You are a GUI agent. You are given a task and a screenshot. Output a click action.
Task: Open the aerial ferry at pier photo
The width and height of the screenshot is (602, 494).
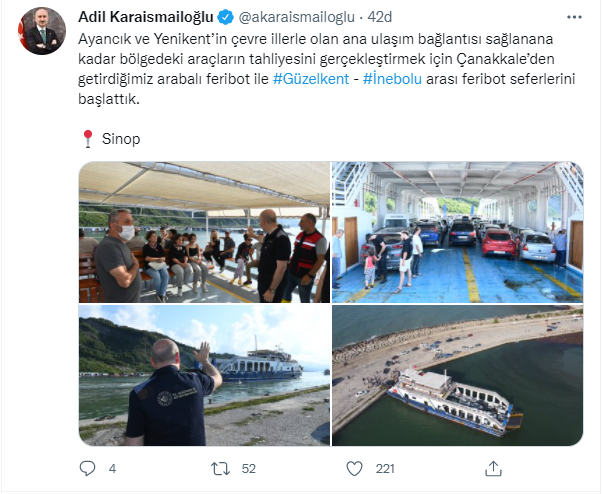458,375
